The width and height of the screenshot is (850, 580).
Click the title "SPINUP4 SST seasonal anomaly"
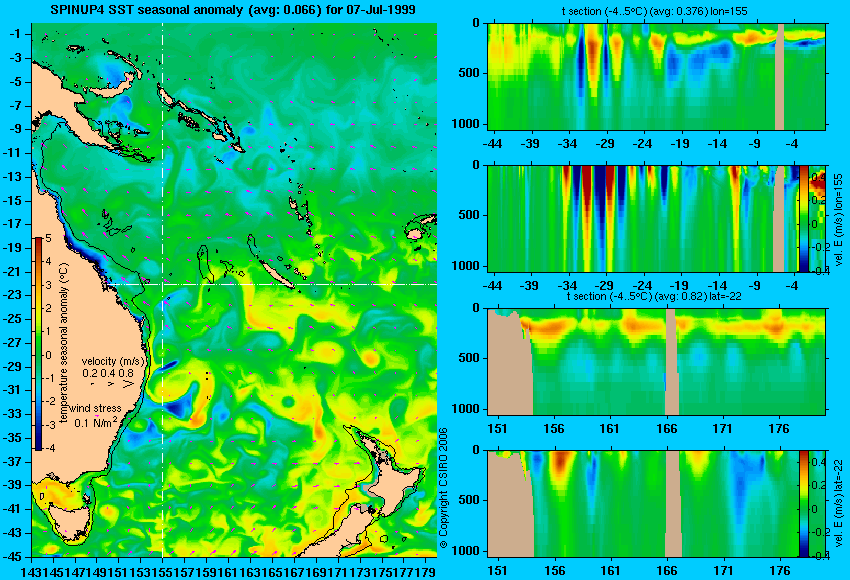click(146, 10)
